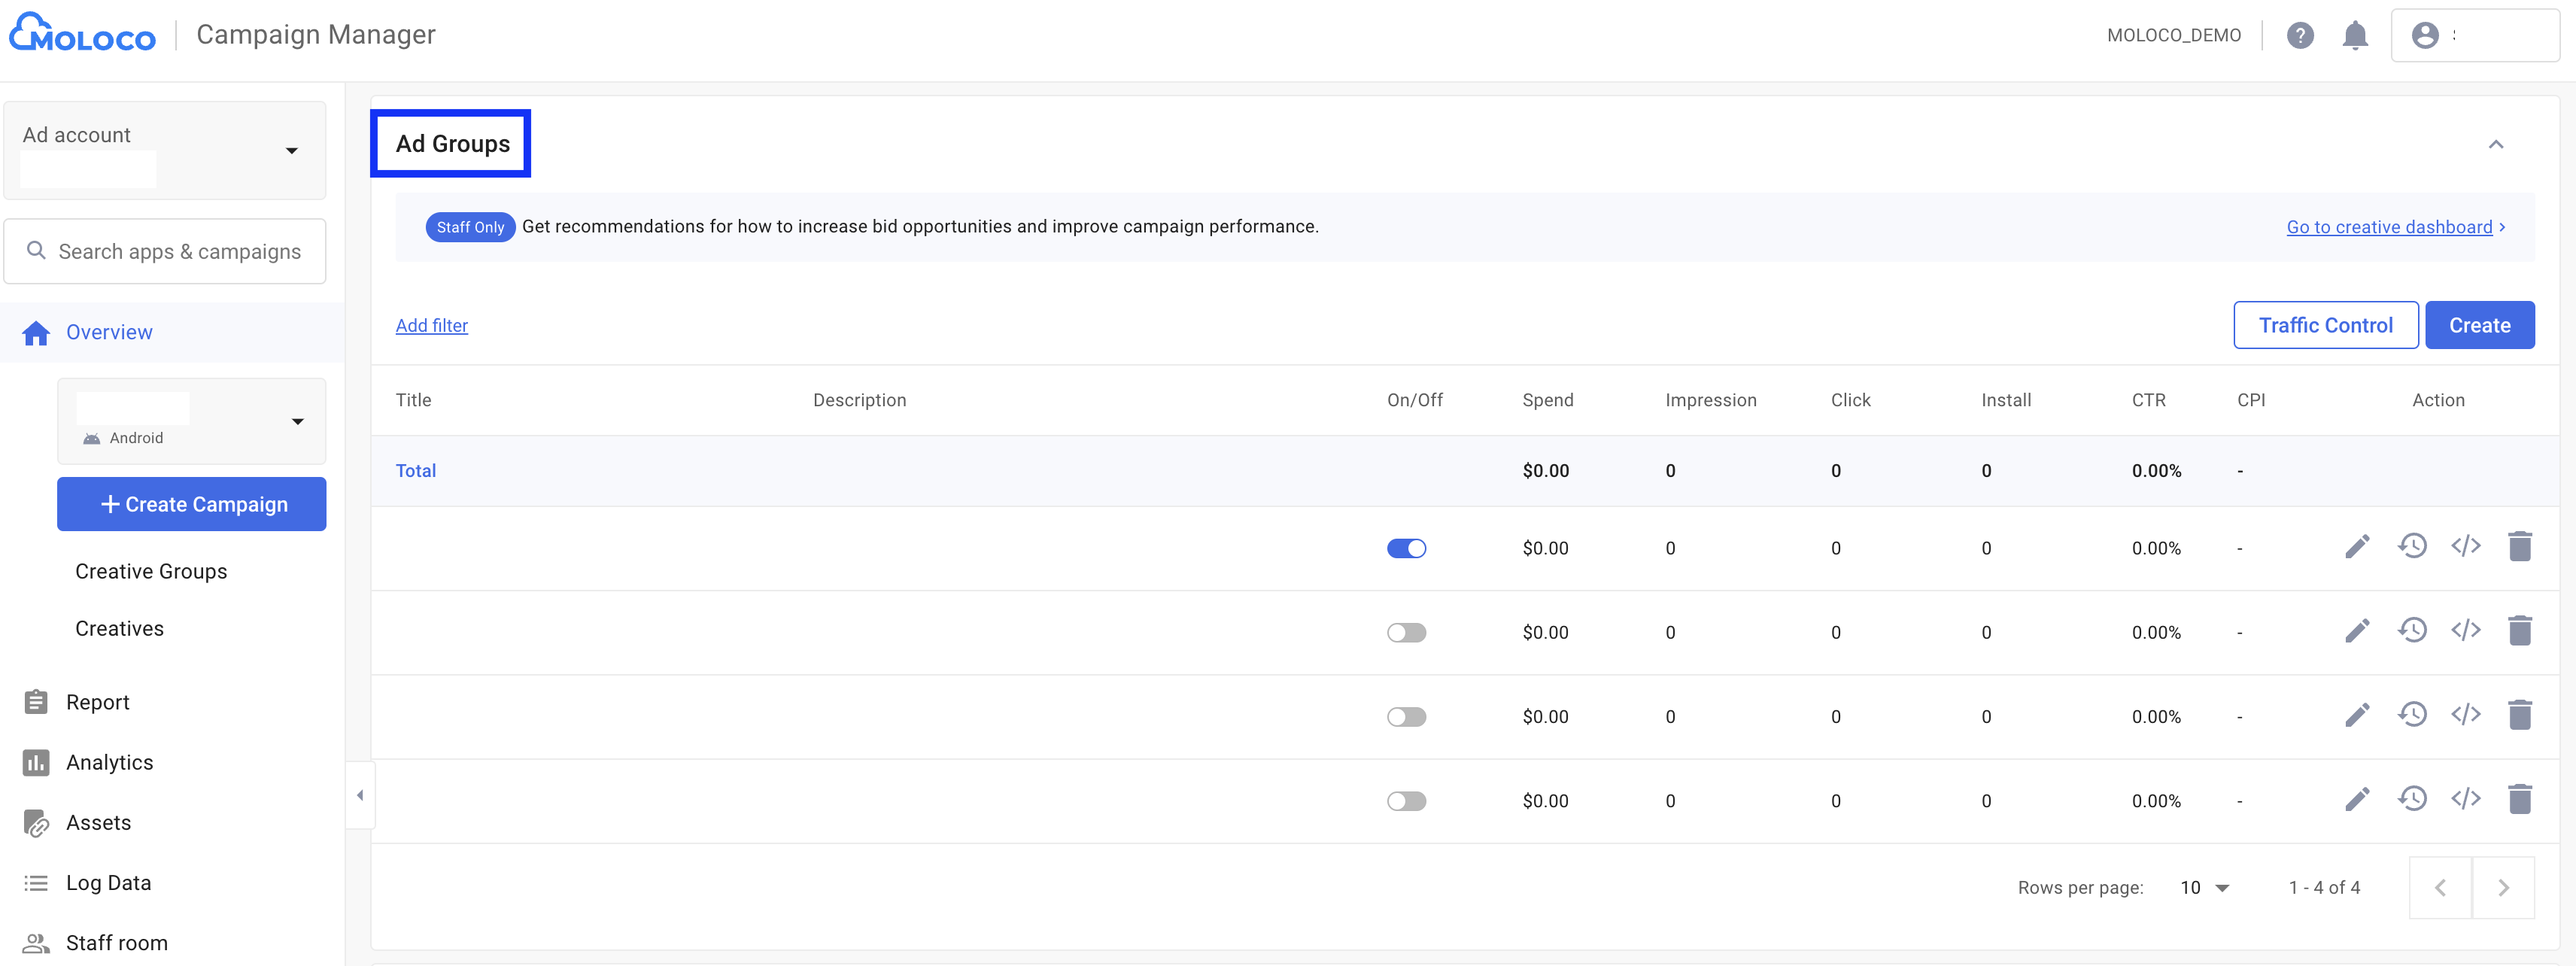Enable the second ad group toggle
This screenshot has height=966, width=2576.
point(1405,633)
